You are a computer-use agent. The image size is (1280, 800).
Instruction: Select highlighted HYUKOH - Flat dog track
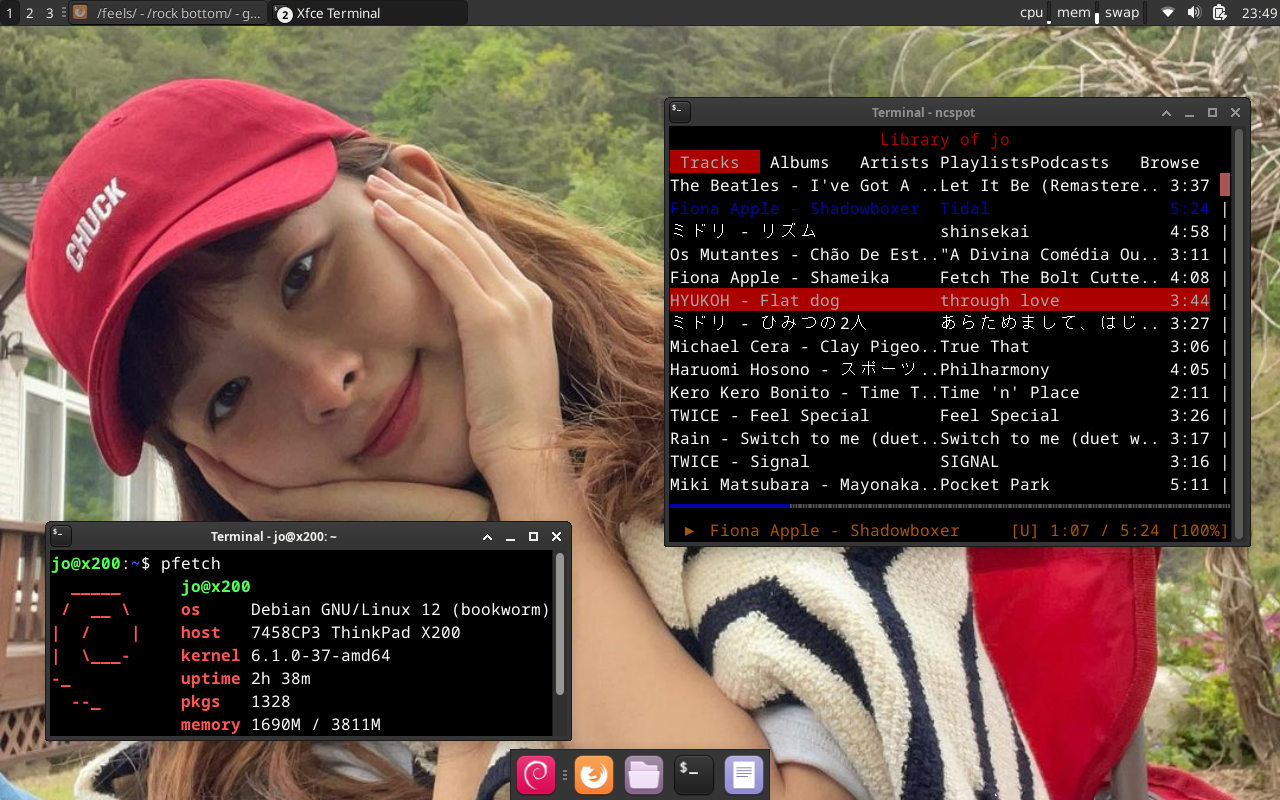[940, 300]
